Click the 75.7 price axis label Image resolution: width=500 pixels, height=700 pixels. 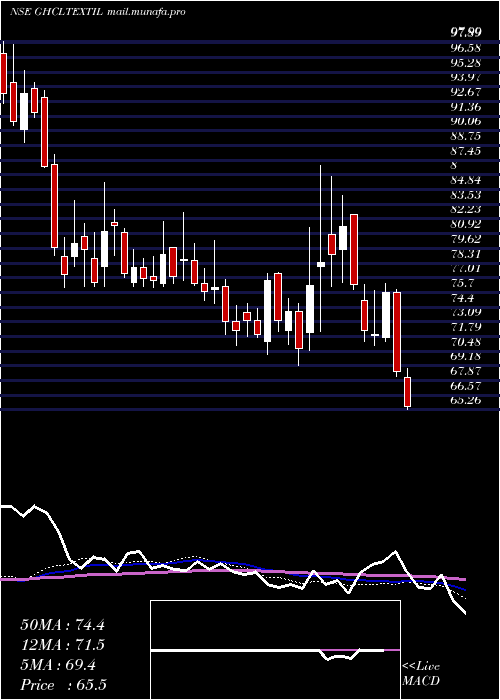pyautogui.click(x=462, y=283)
